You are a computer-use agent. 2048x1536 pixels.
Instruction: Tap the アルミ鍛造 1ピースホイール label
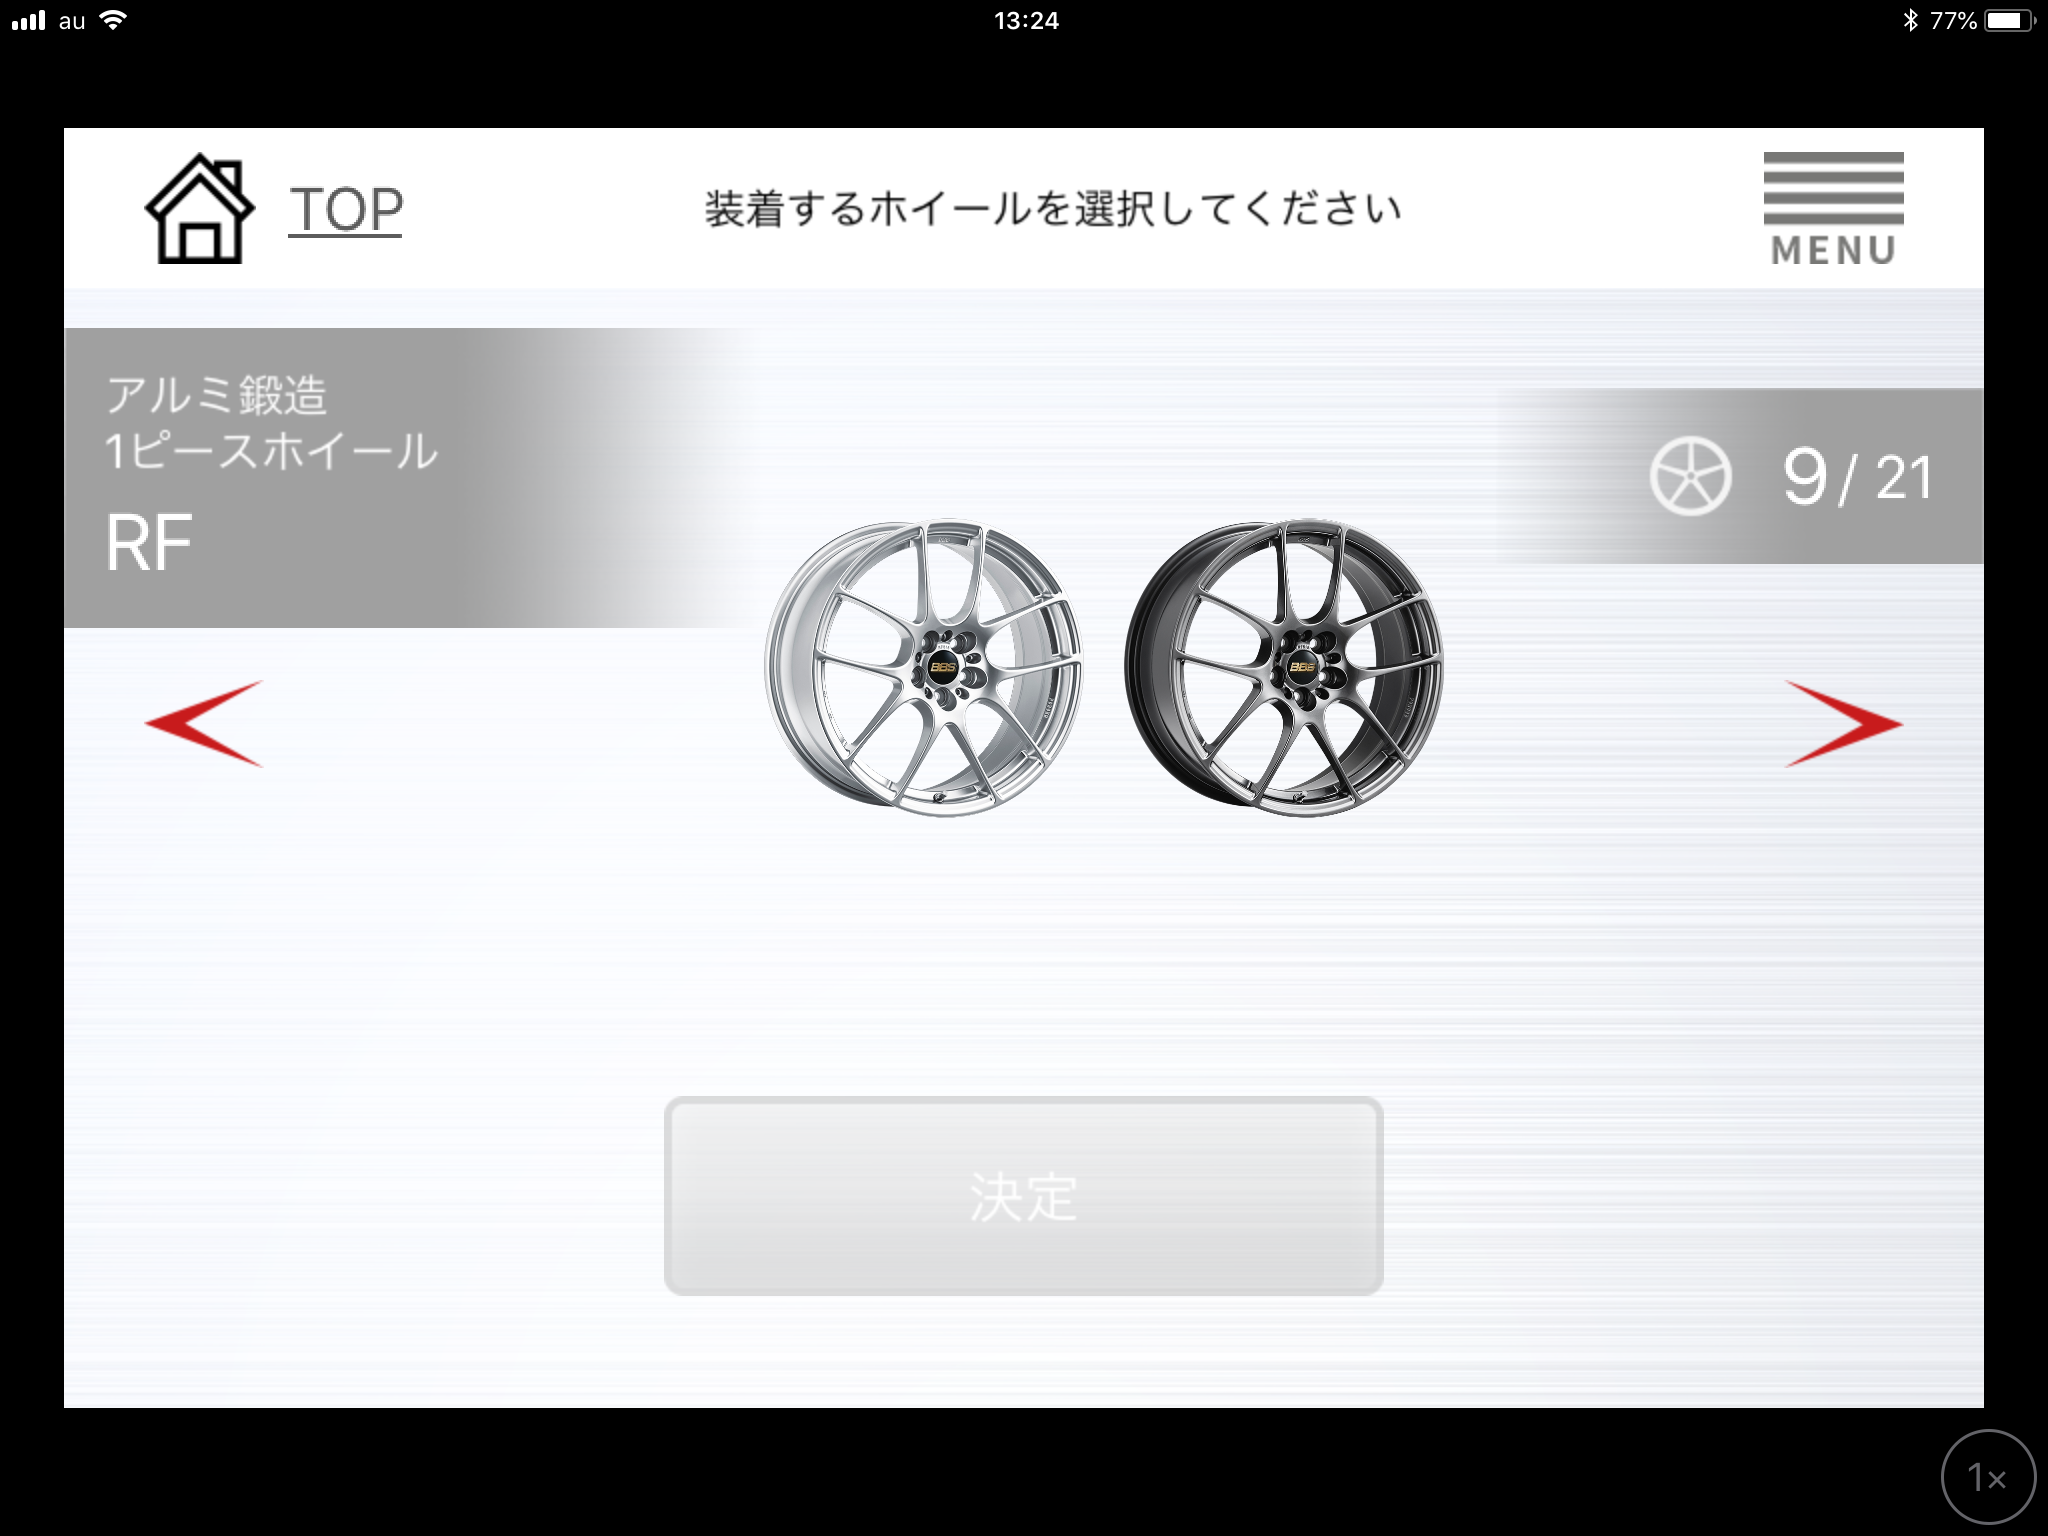tap(271, 423)
